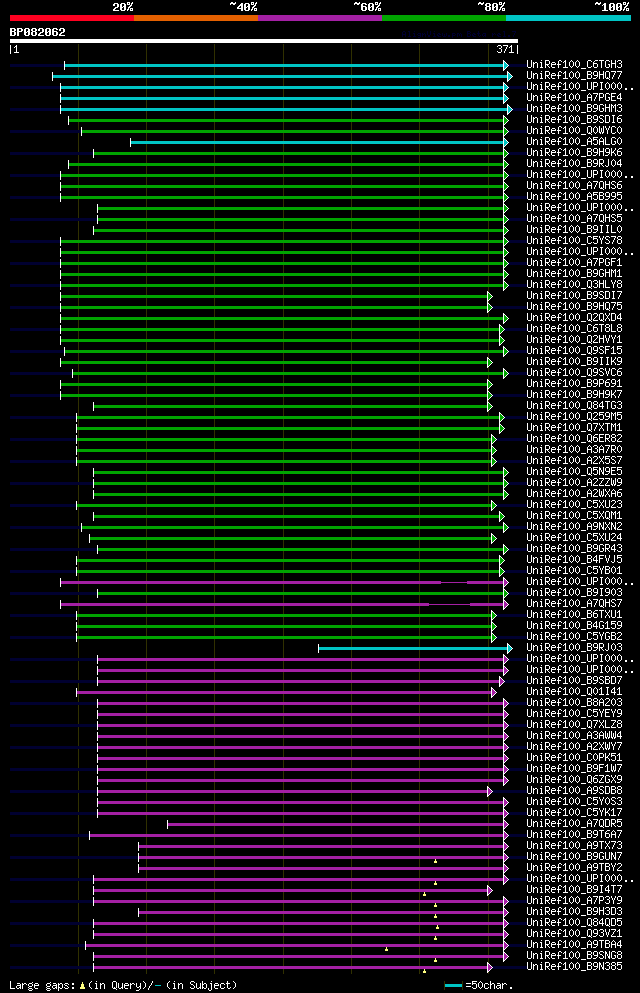Open hit UniRef100_C6TGH3
This screenshot has width=640, height=993.
click(x=574, y=65)
